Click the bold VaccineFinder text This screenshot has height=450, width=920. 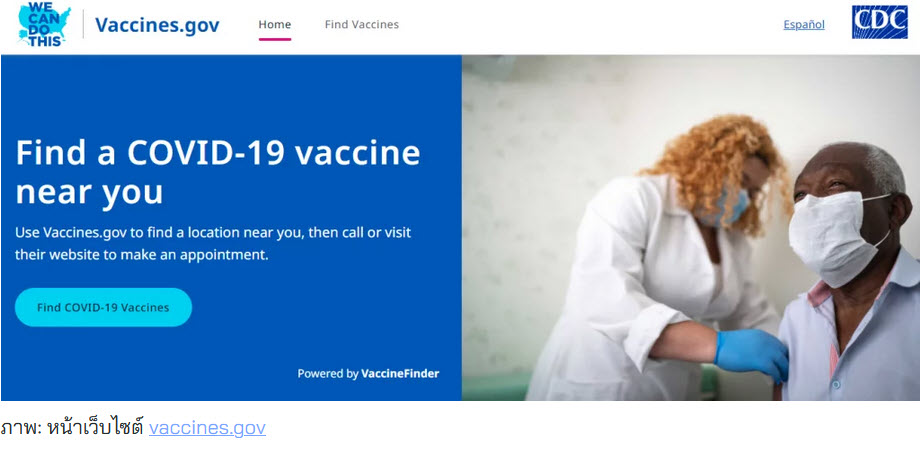[x=400, y=374]
